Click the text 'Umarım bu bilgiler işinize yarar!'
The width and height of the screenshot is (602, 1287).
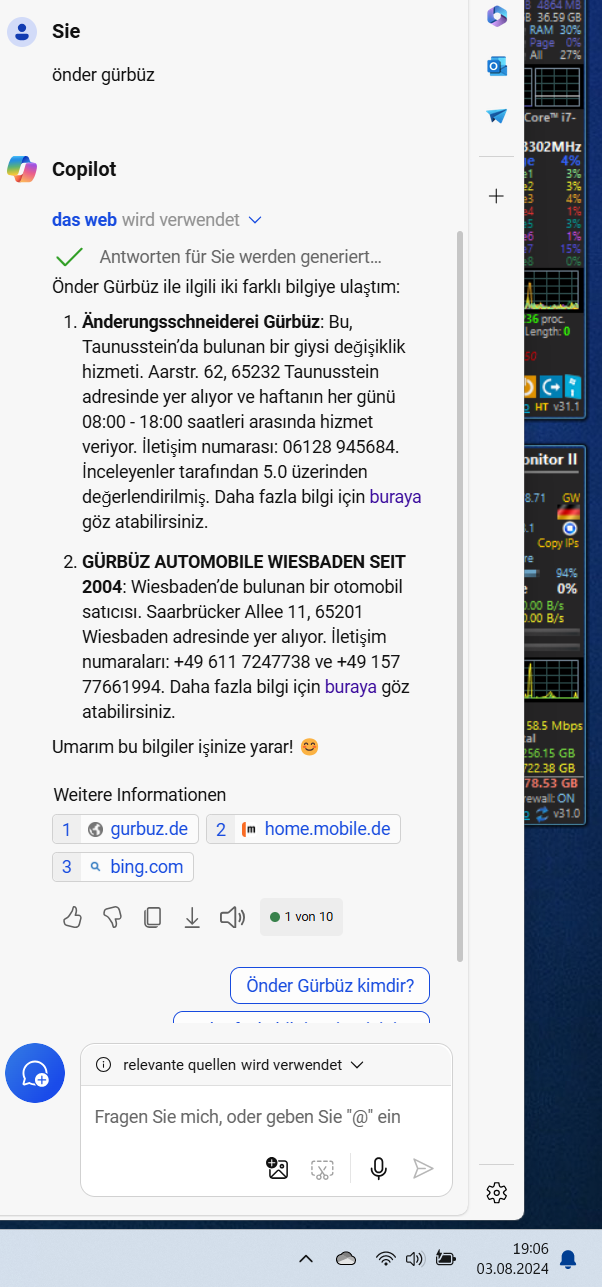173,746
